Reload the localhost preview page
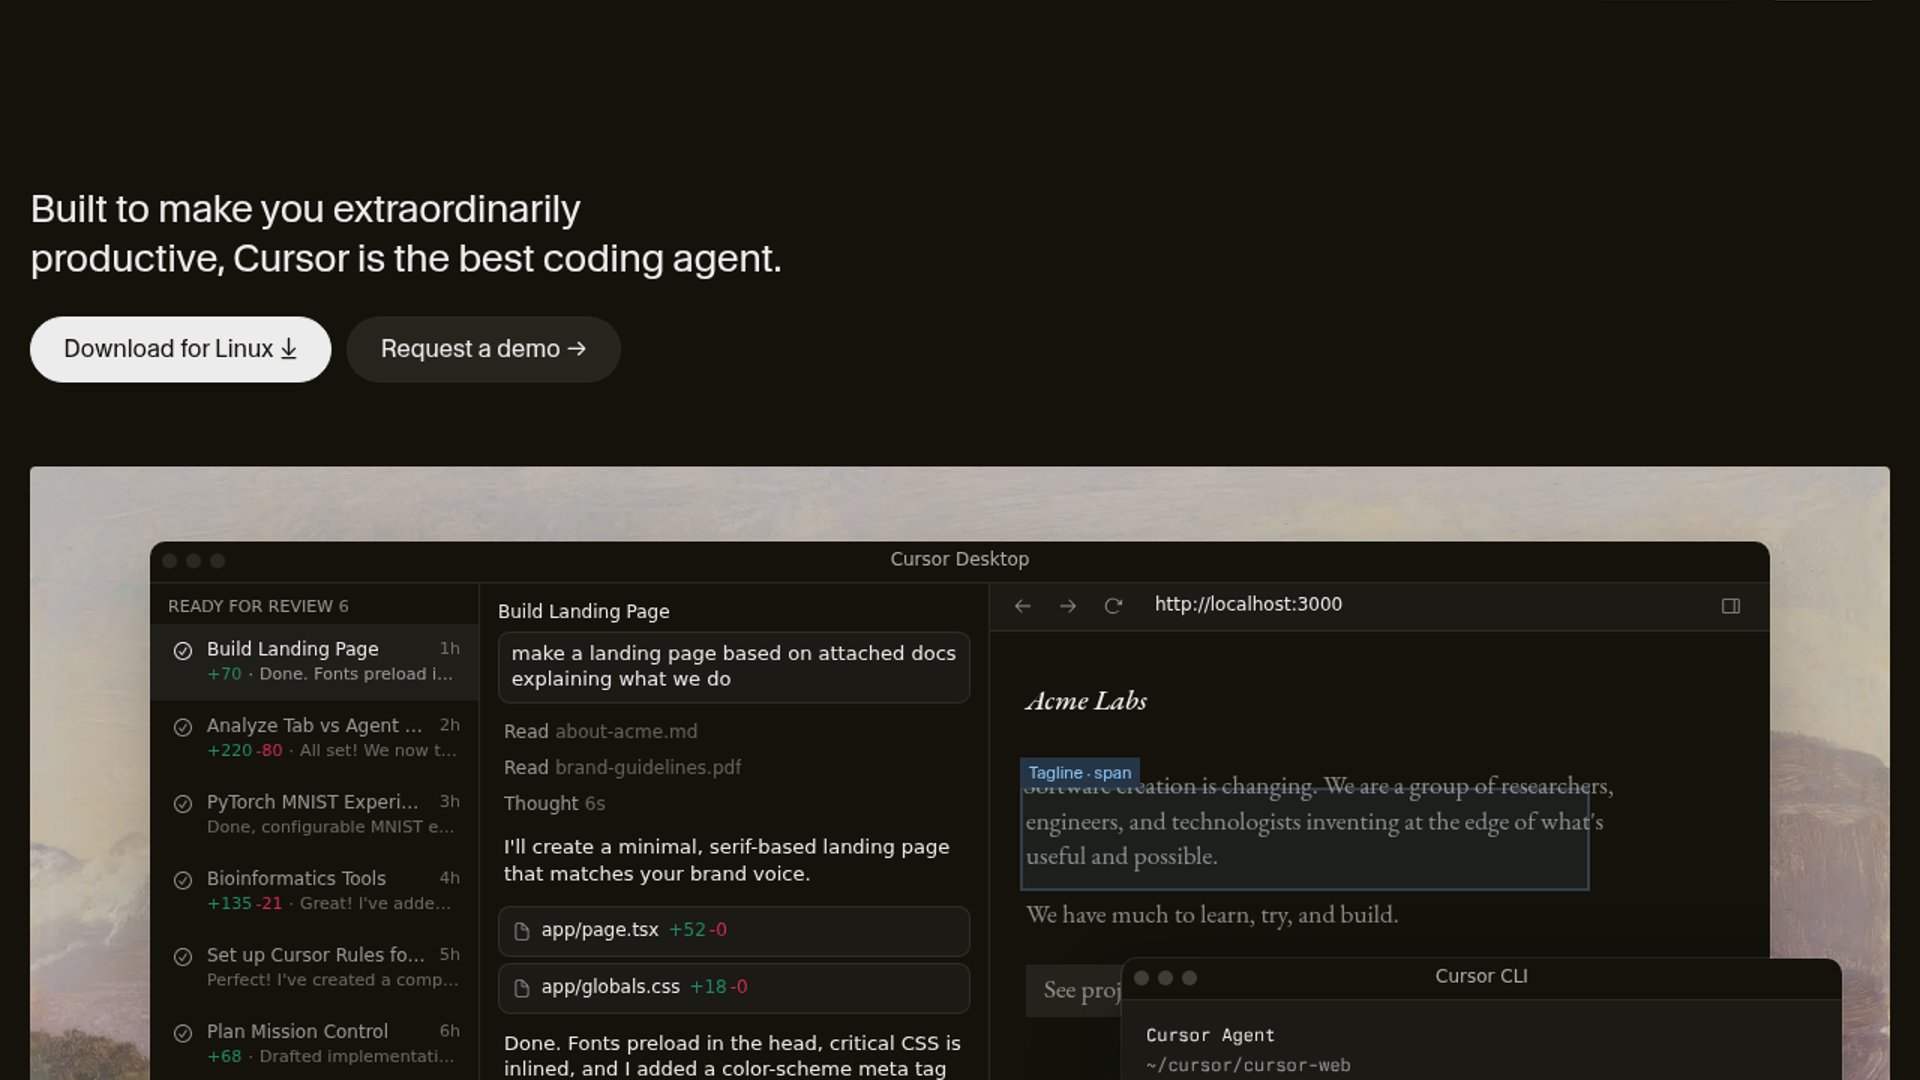This screenshot has width=1920, height=1080. click(x=1113, y=606)
